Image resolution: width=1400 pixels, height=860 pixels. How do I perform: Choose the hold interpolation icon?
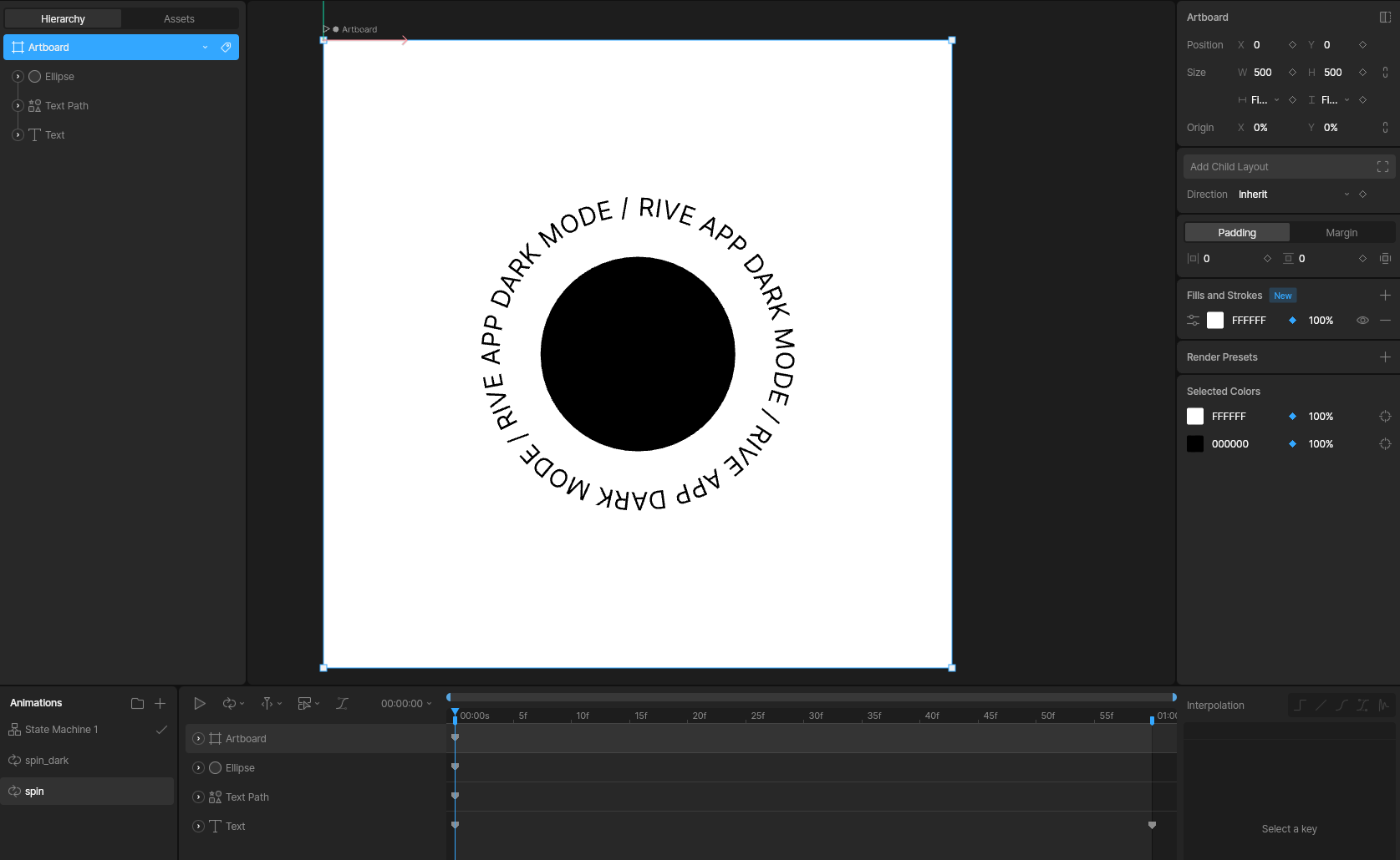pyautogui.click(x=1299, y=705)
